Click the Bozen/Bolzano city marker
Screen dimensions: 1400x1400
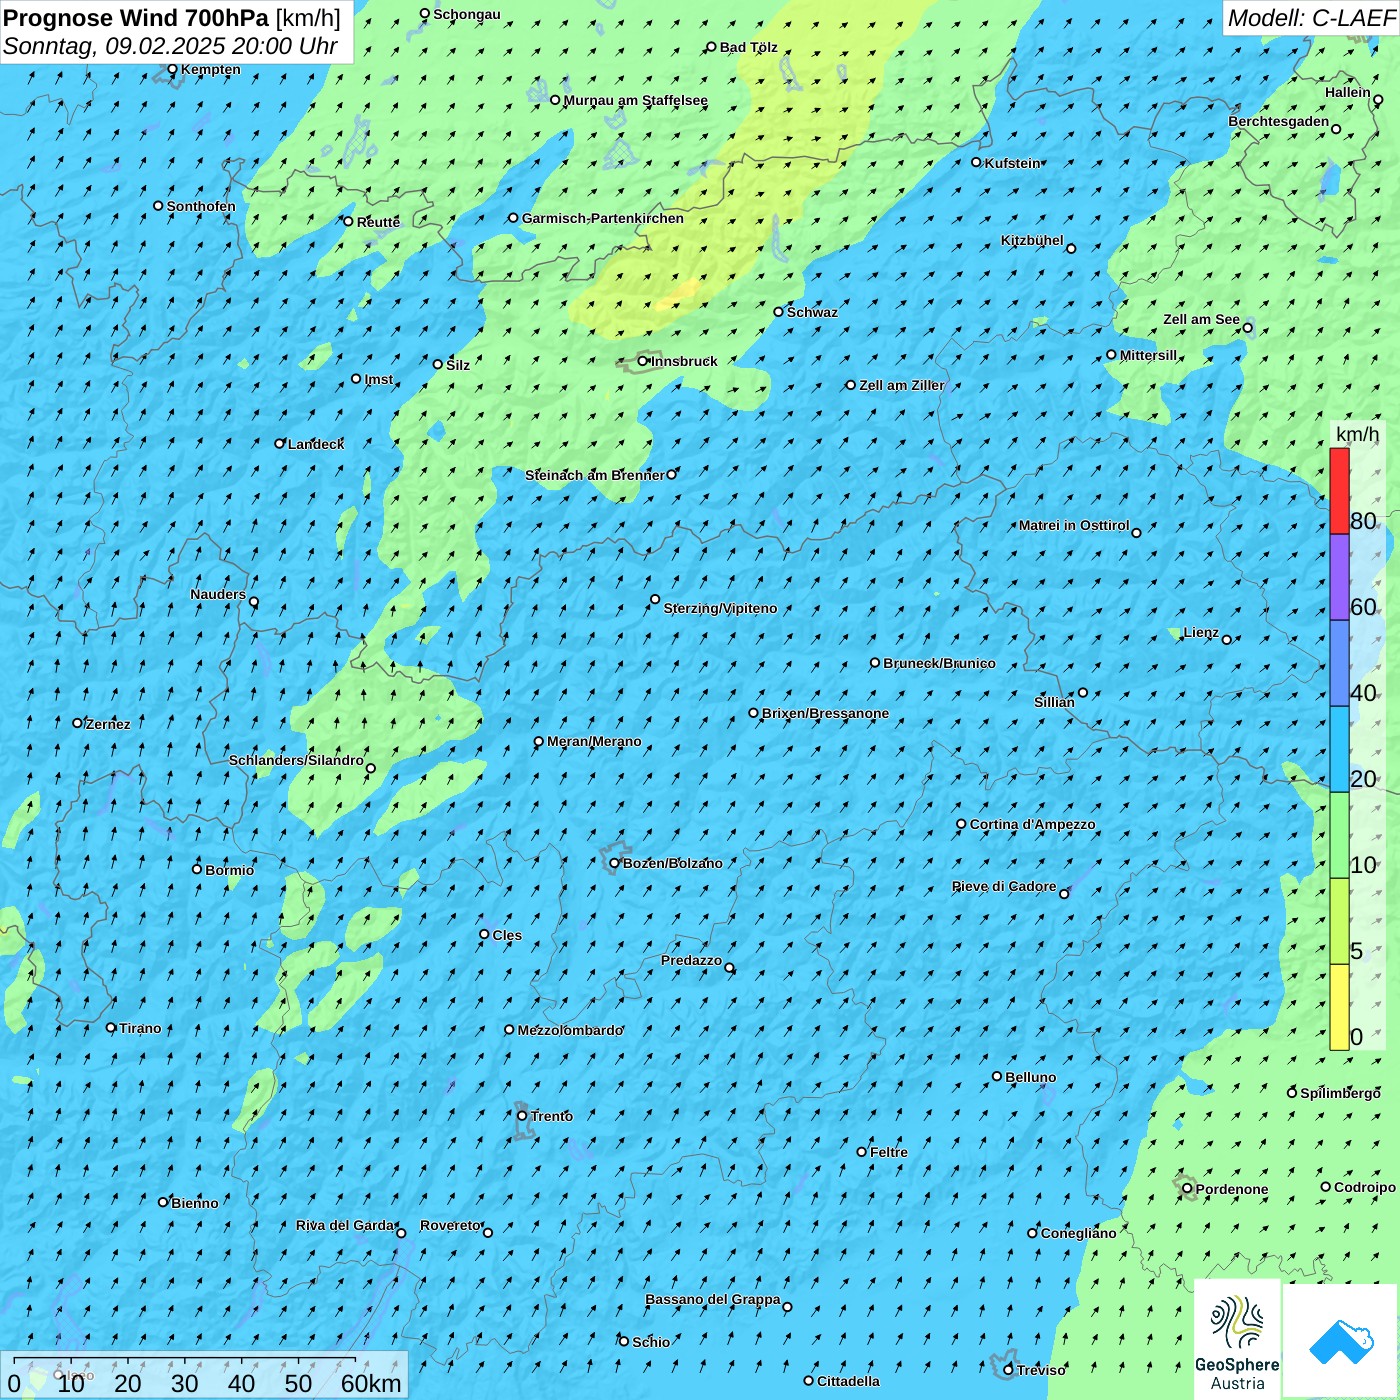click(x=614, y=863)
